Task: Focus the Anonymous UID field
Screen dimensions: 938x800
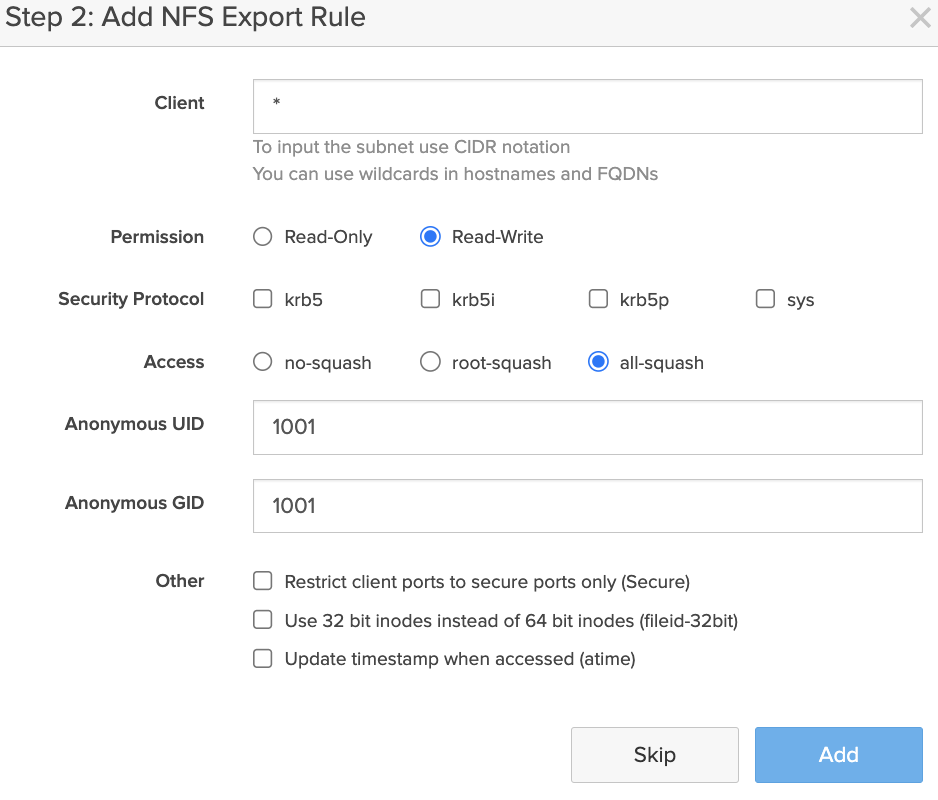Action: [x=587, y=428]
